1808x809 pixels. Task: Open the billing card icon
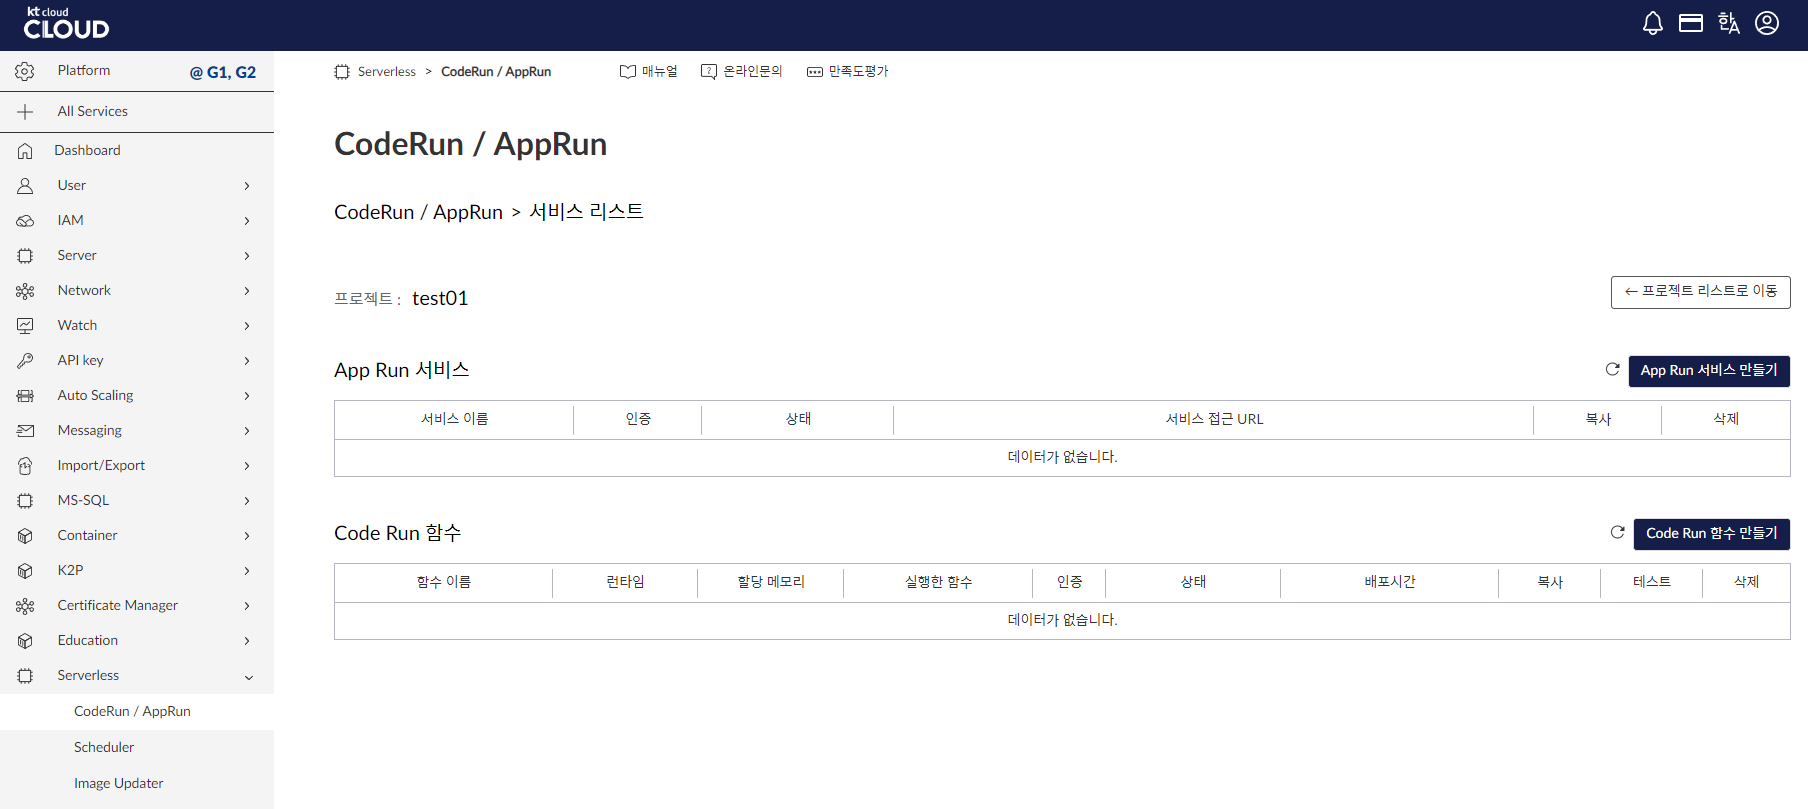point(1691,23)
